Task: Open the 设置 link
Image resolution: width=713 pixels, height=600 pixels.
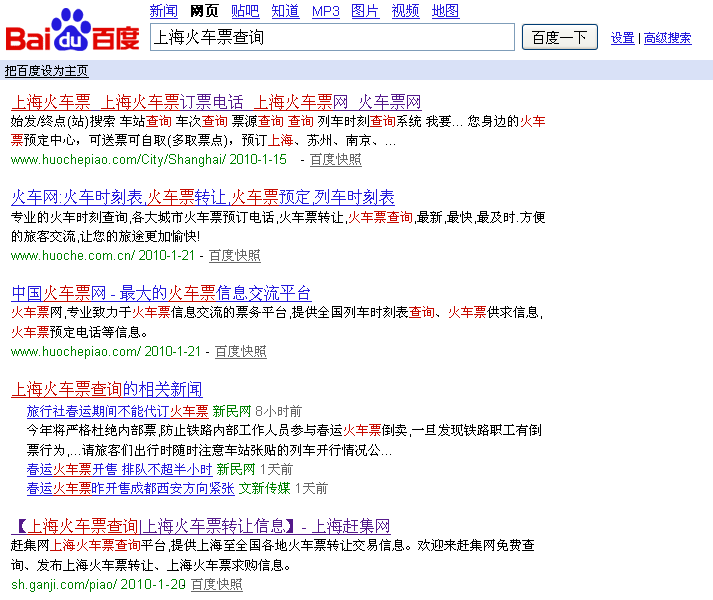Action: [623, 38]
